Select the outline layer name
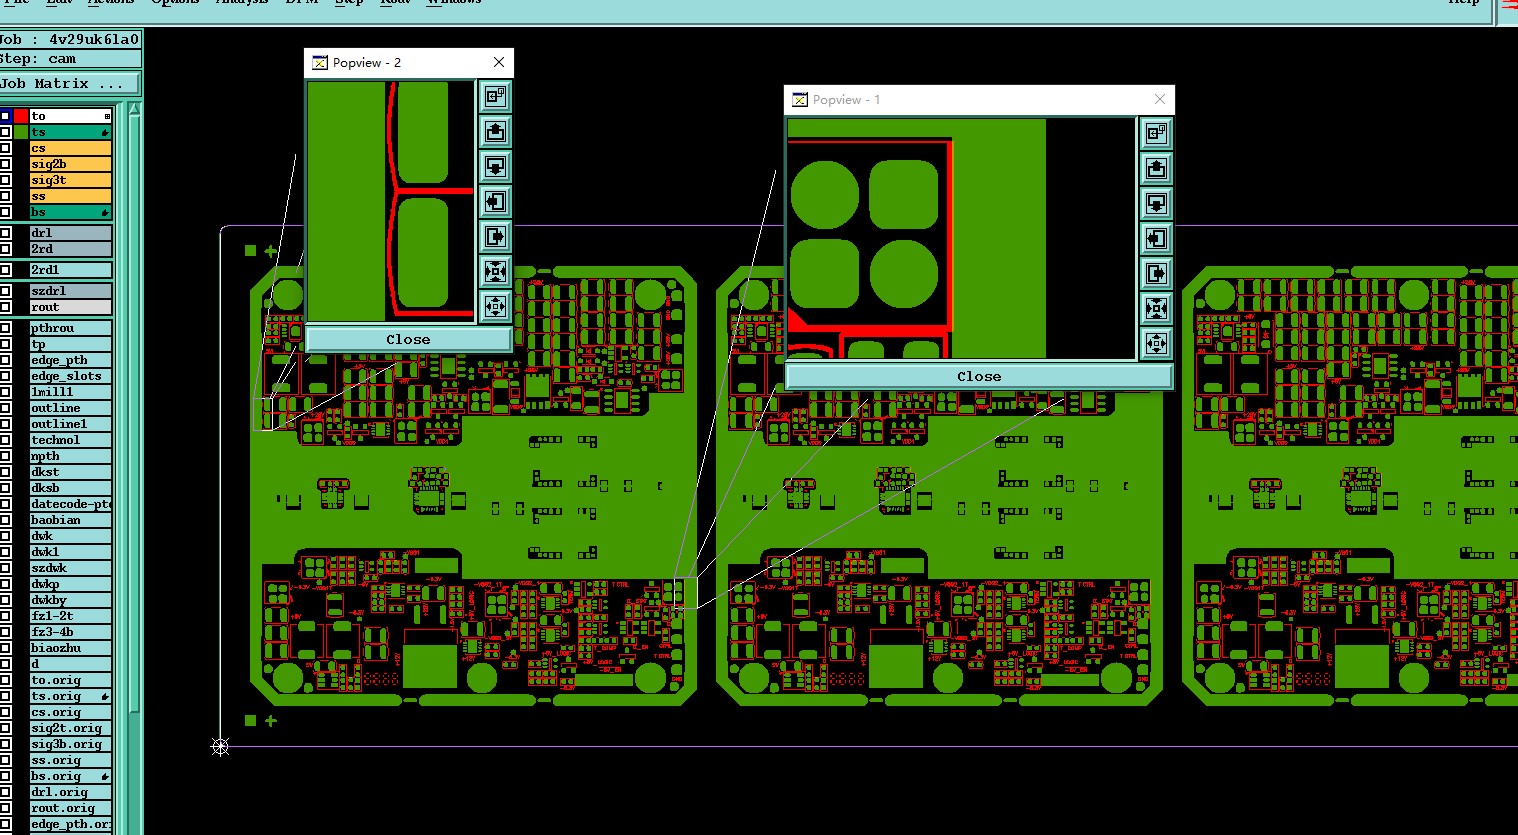This screenshot has width=1518, height=835. coord(70,408)
